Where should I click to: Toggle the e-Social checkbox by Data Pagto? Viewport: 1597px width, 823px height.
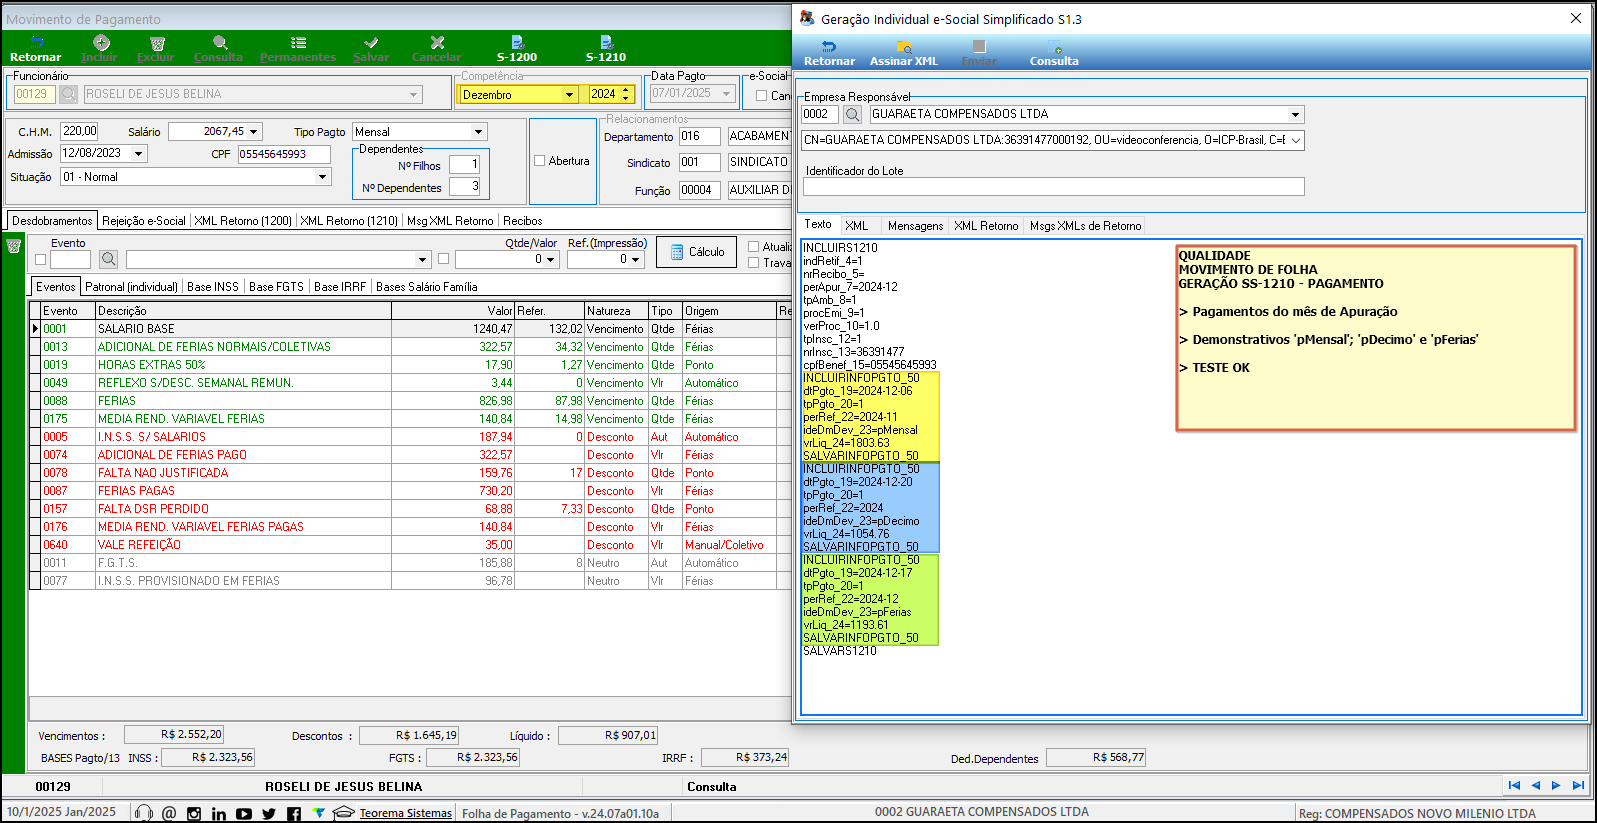(x=762, y=96)
